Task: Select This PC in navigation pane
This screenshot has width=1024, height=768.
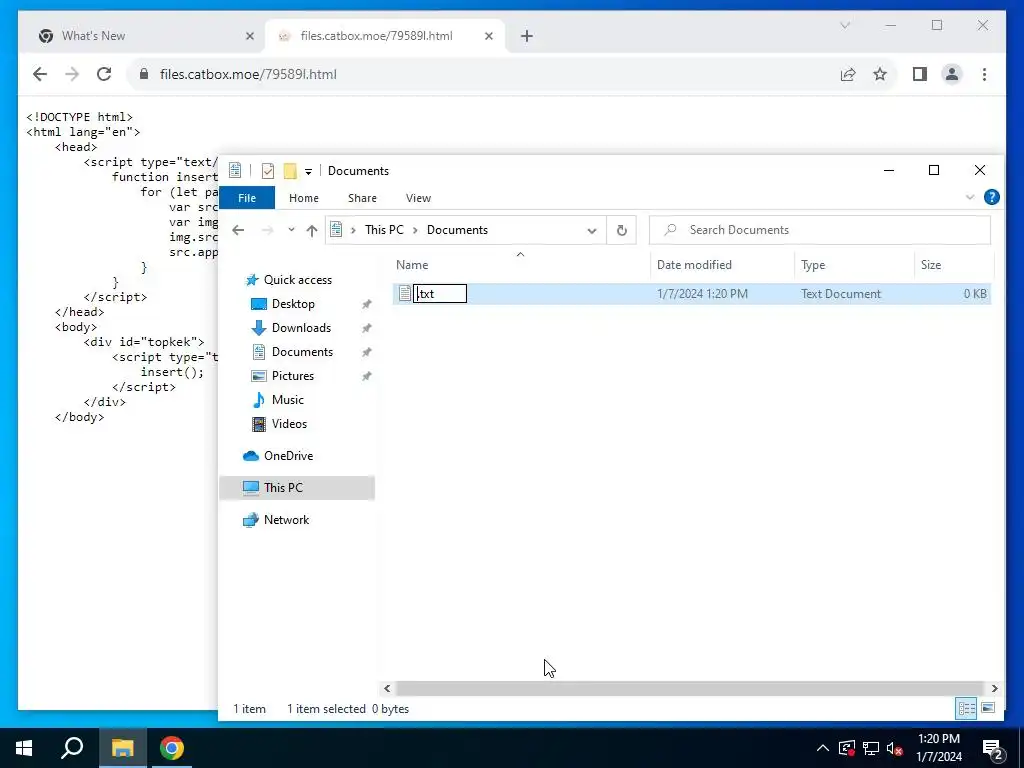Action: click(297, 488)
